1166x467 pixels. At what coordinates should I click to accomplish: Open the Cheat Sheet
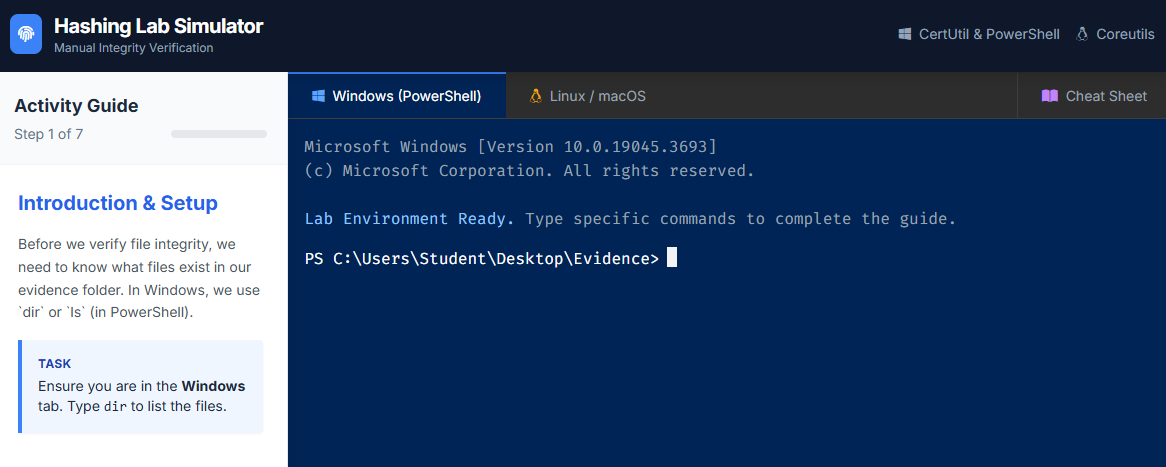pos(1092,96)
